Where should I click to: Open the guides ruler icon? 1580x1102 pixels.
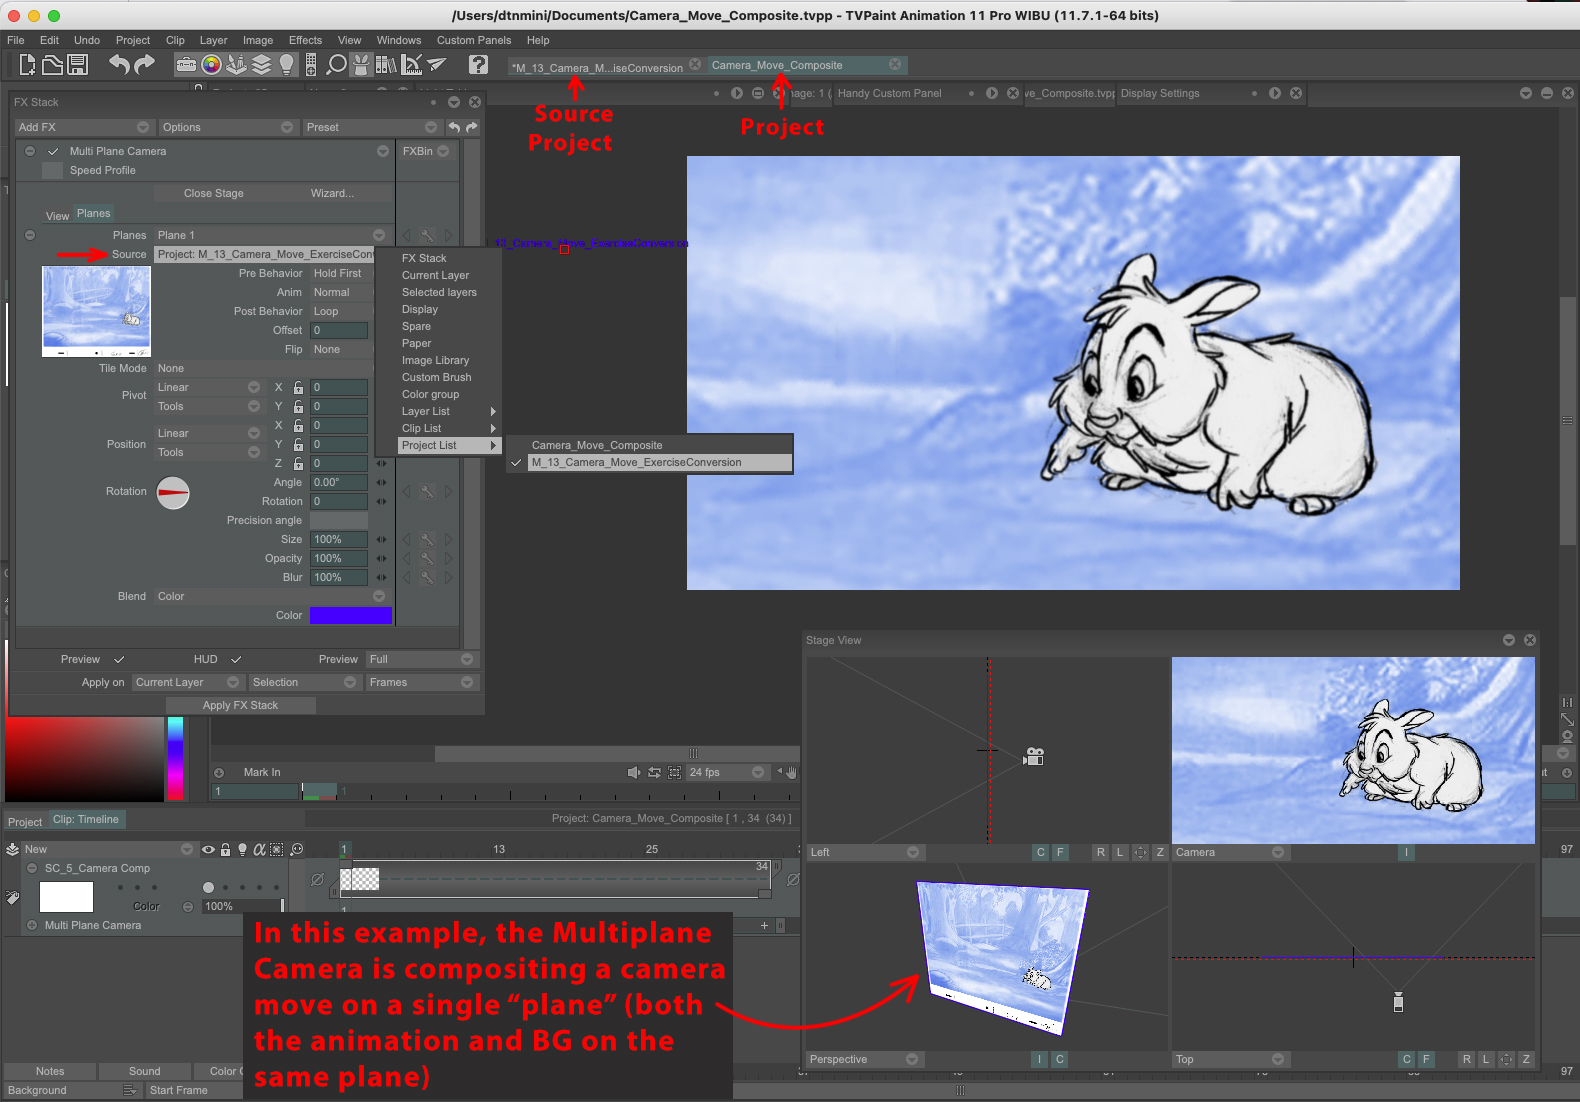(x=411, y=65)
